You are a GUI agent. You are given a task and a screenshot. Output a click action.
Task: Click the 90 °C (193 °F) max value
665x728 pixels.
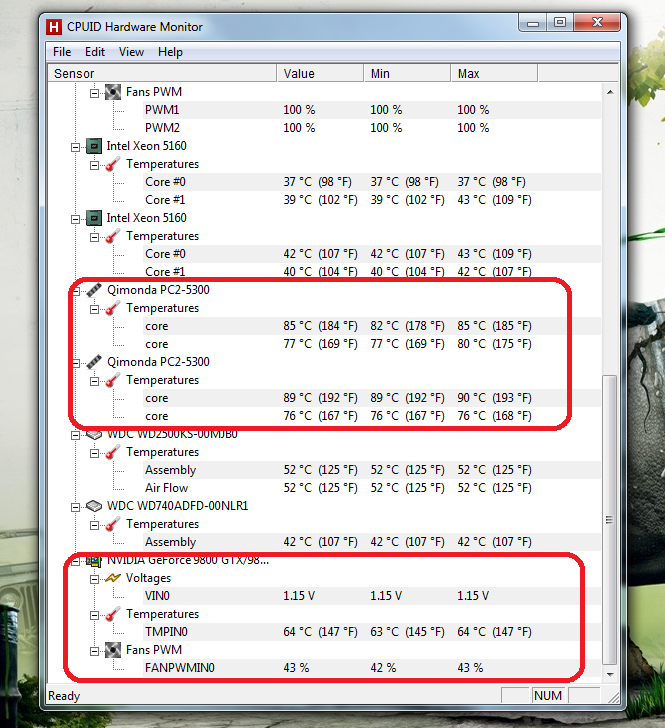494,398
